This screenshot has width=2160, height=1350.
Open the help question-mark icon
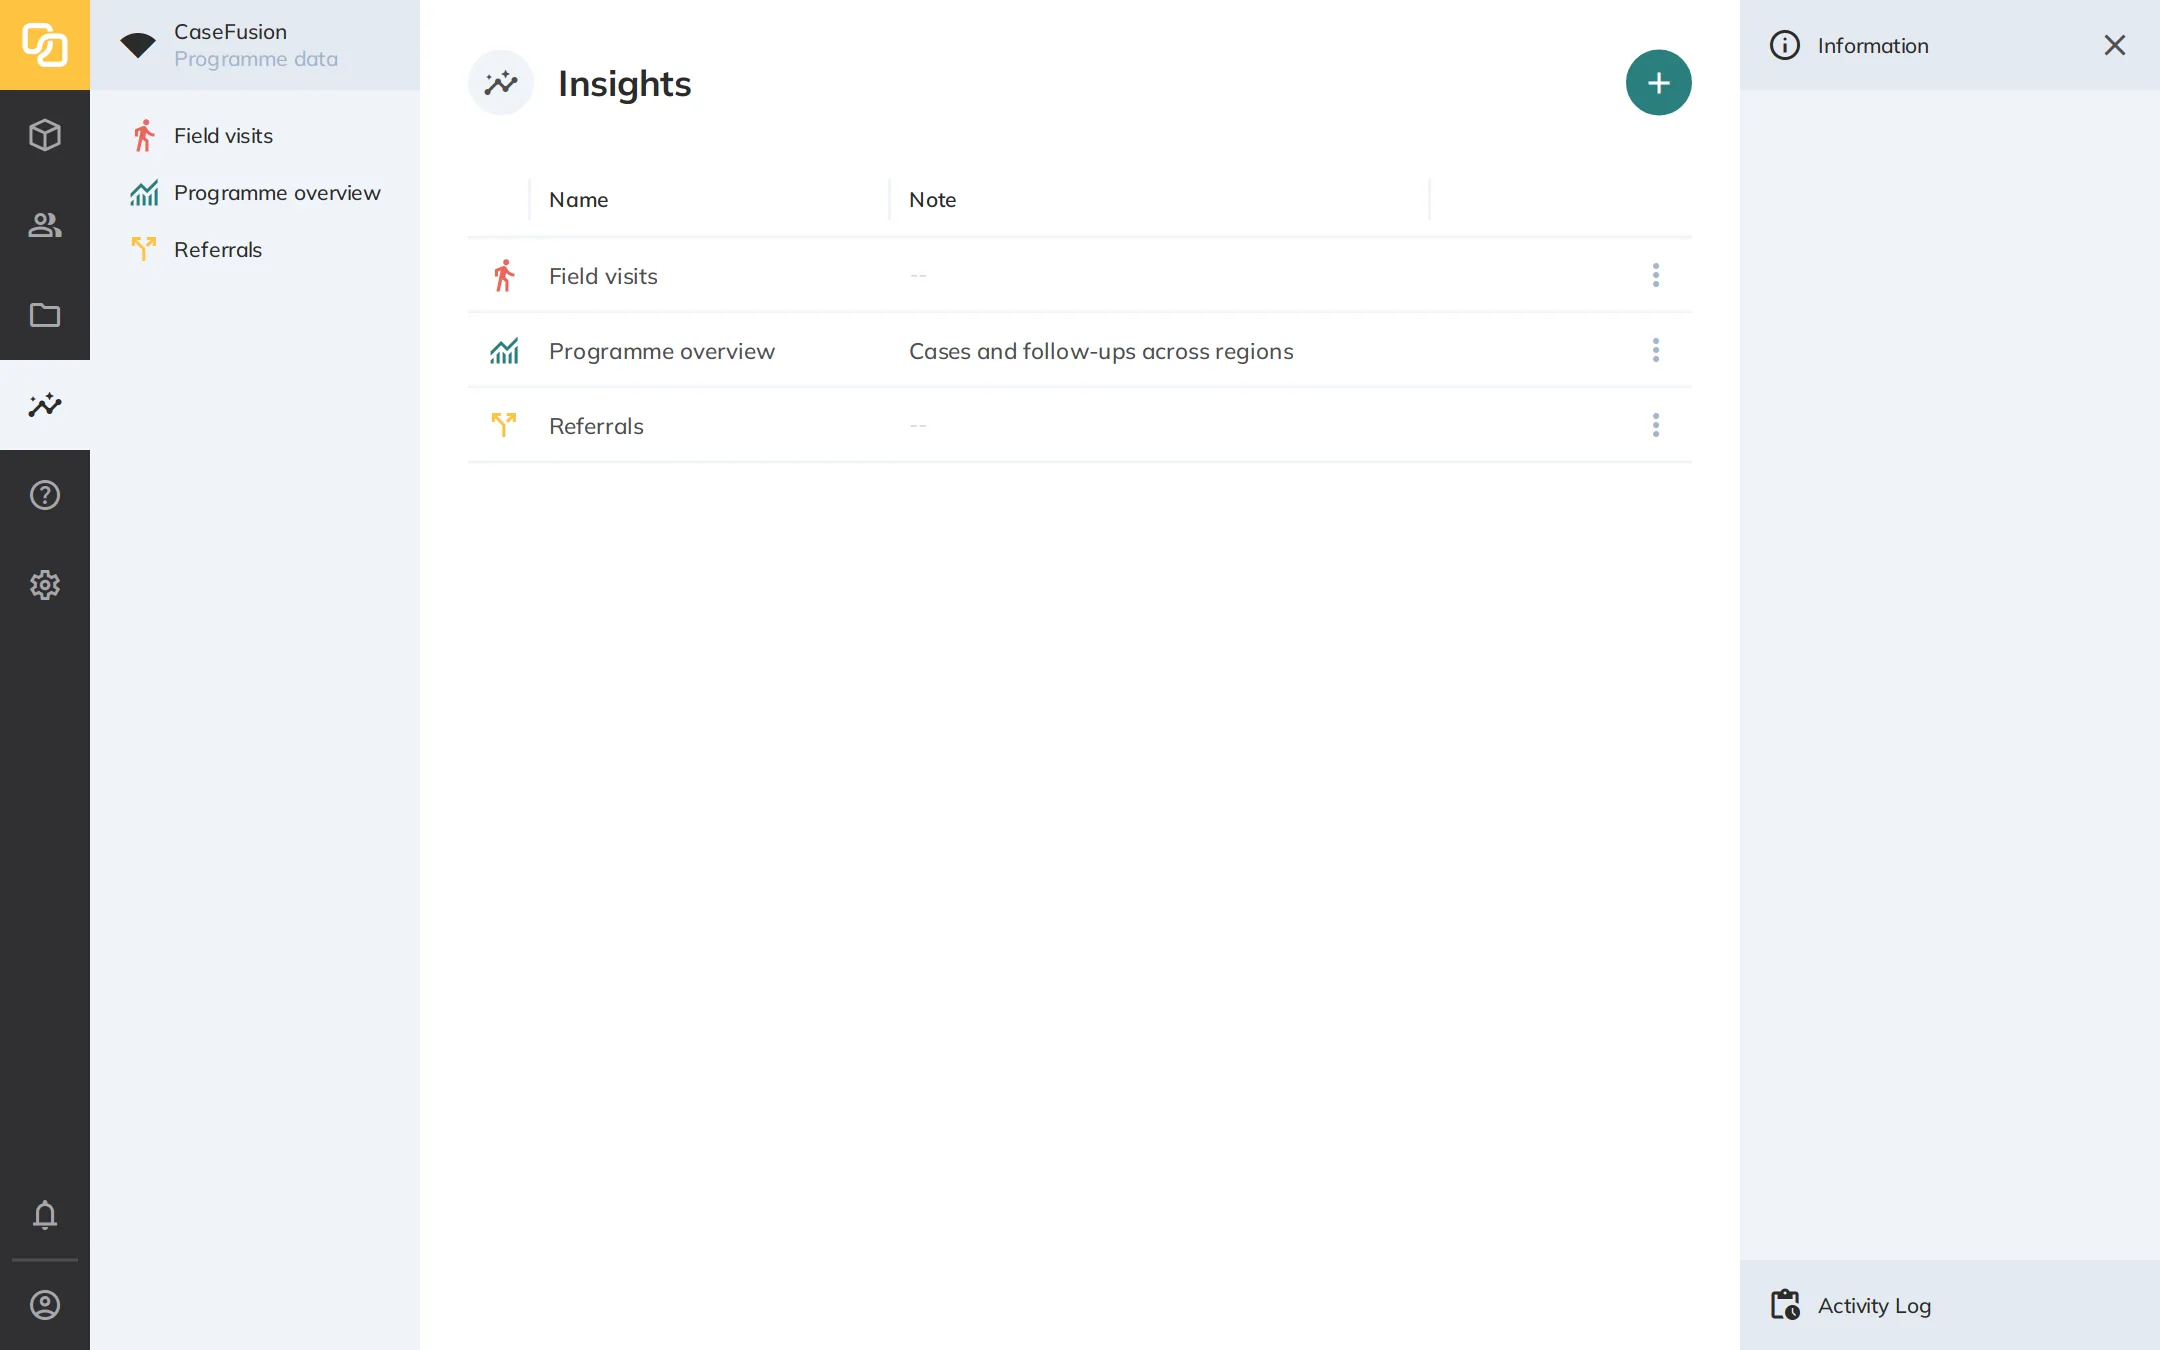(45, 495)
